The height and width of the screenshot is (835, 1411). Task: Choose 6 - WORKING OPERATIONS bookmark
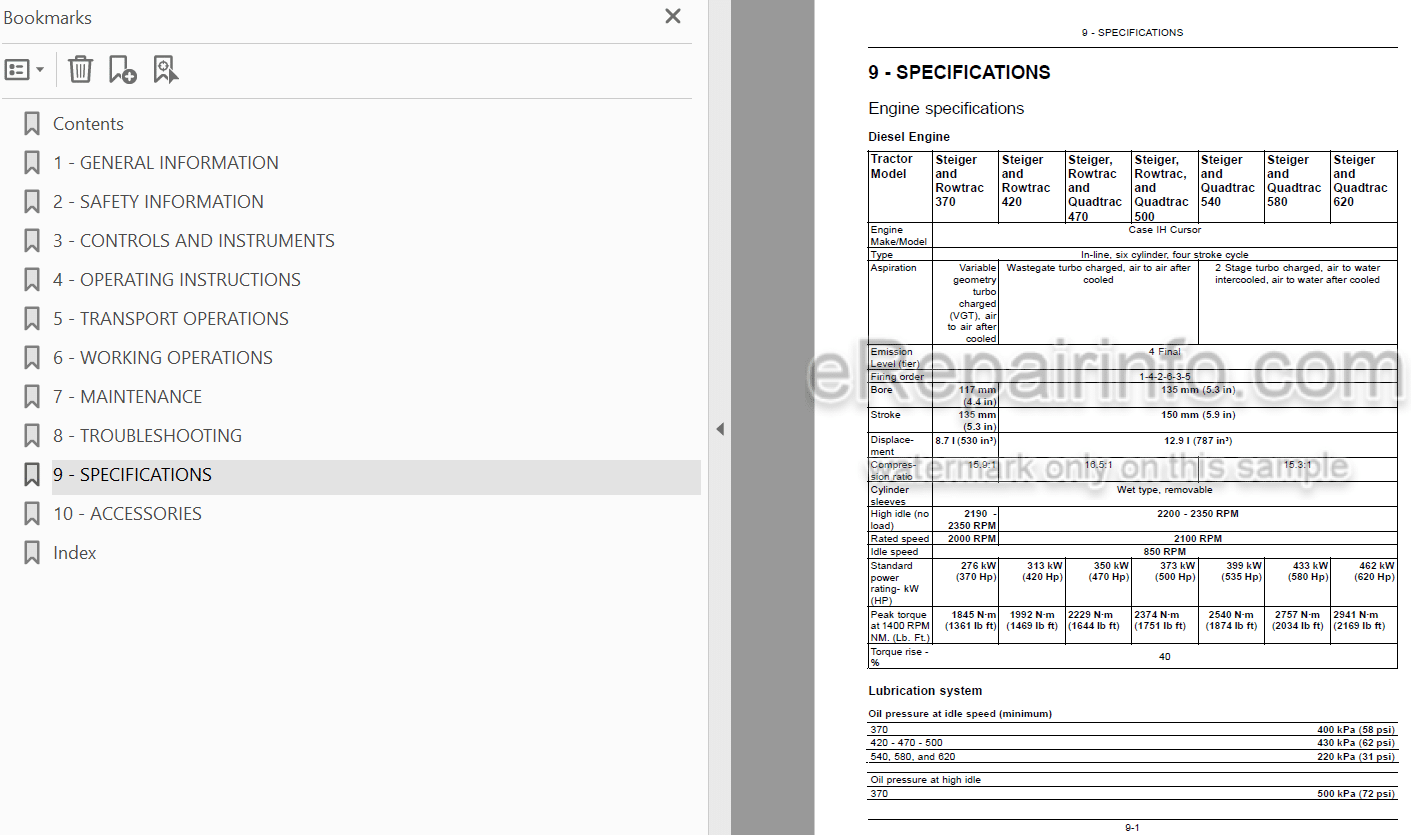163,358
